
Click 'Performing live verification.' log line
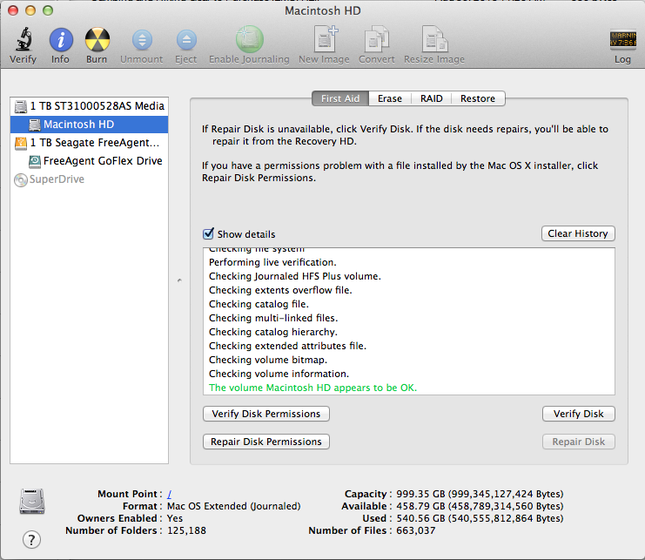[x=272, y=262]
